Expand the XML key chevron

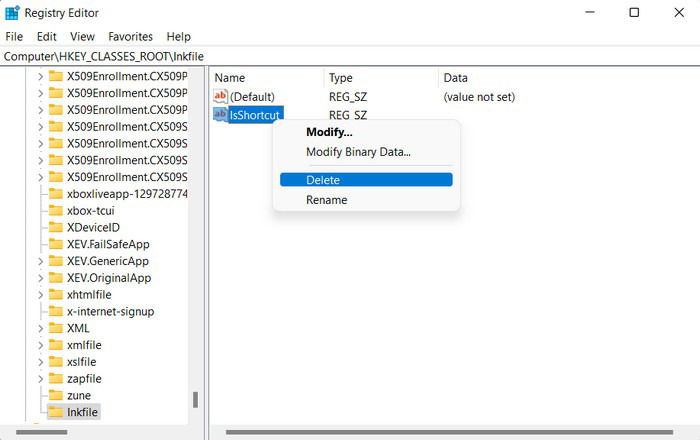point(40,328)
